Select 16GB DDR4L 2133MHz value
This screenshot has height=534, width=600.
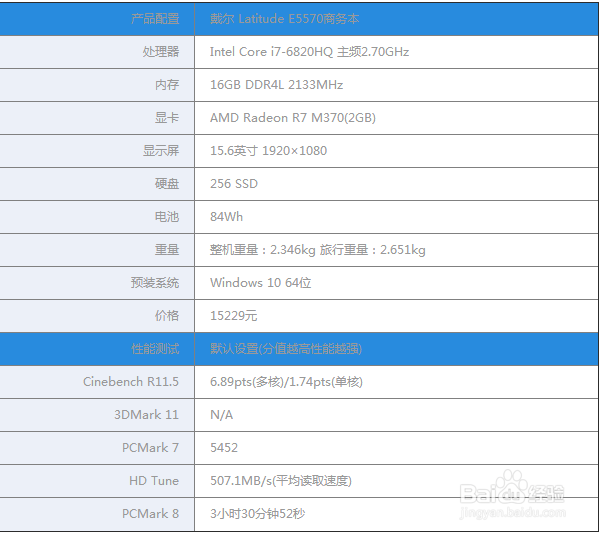tap(276, 85)
